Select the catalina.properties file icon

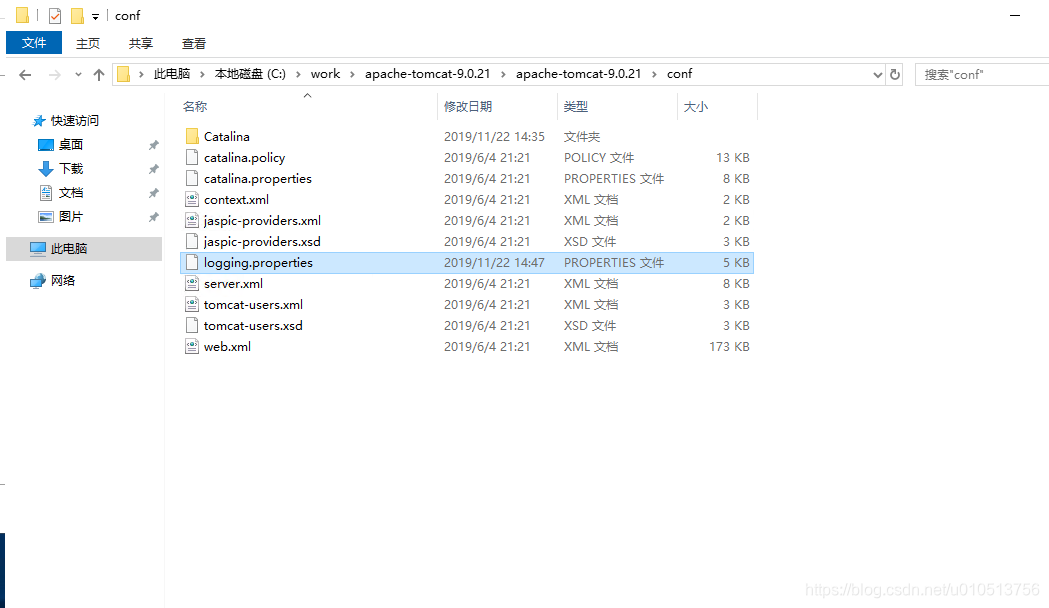pos(192,179)
